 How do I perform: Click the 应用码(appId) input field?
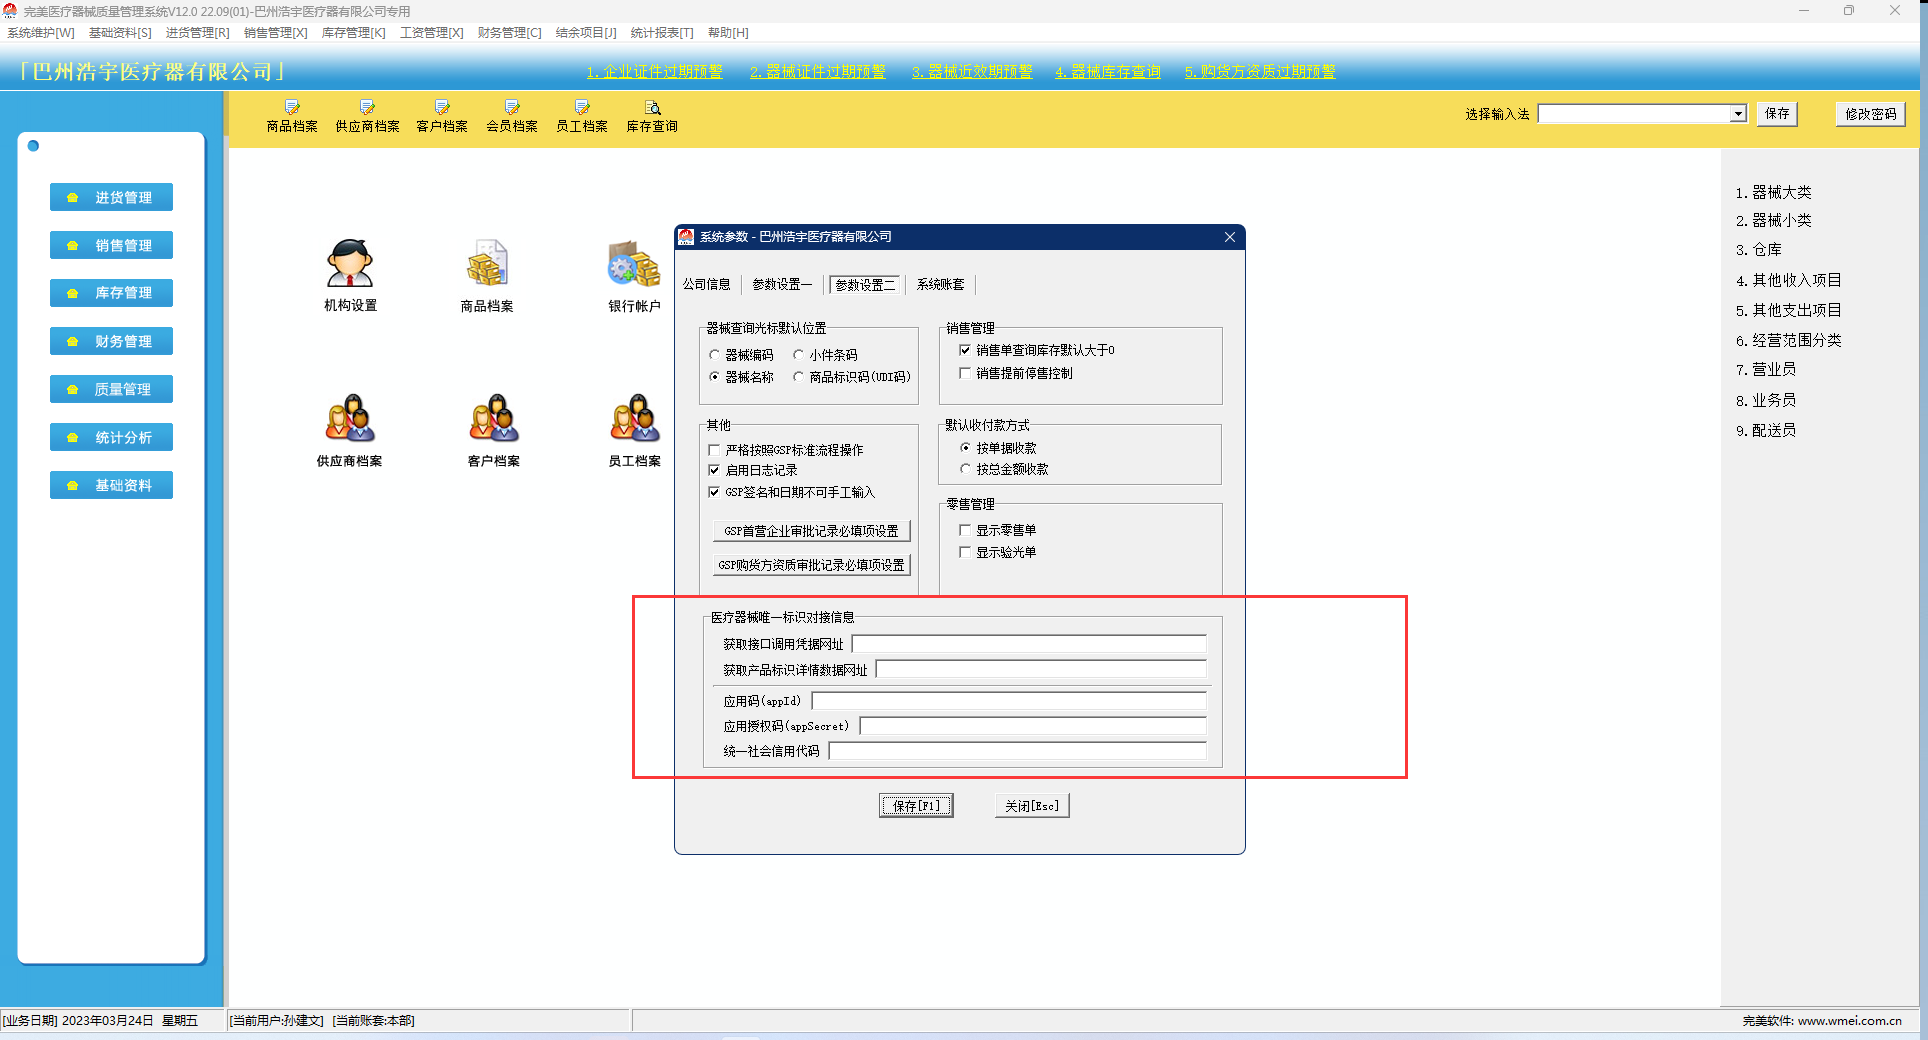pyautogui.click(x=1008, y=701)
